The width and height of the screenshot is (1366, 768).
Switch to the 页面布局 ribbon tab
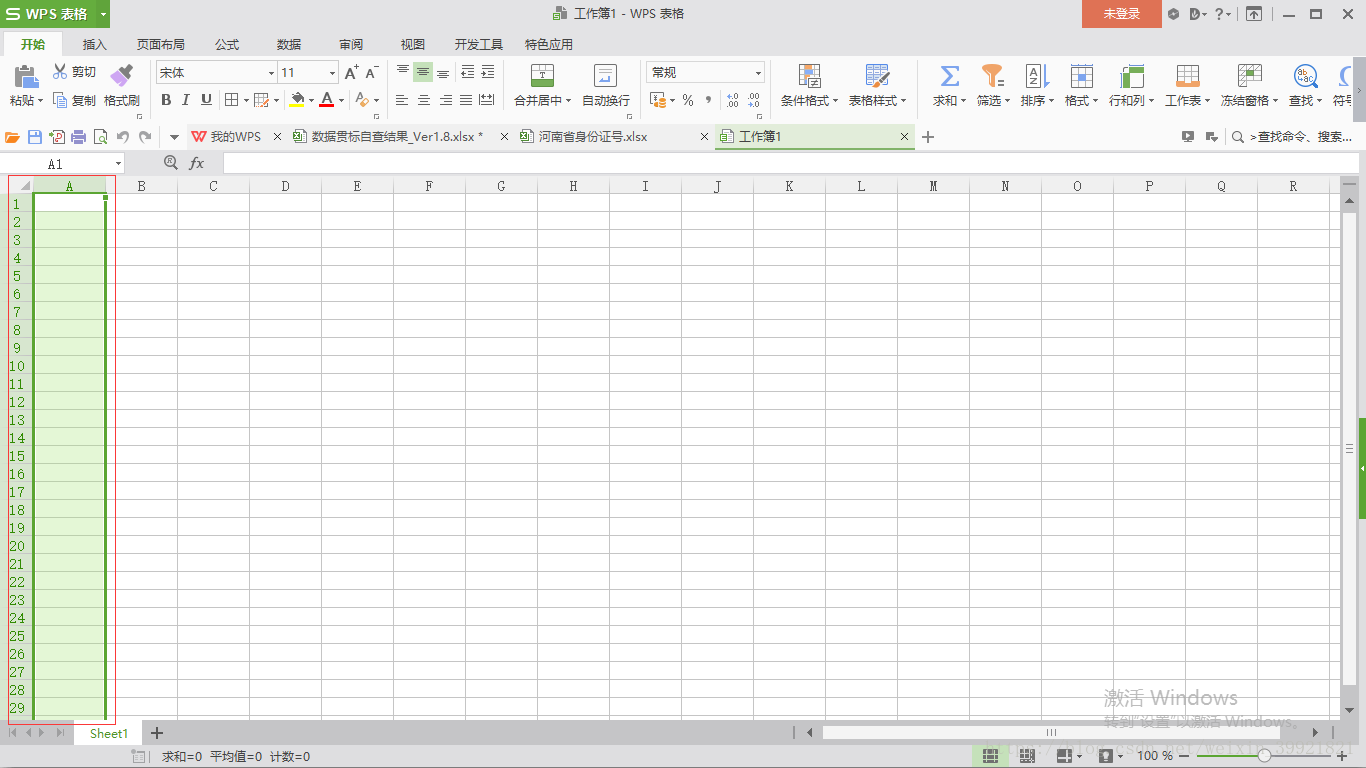pyautogui.click(x=161, y=44)
